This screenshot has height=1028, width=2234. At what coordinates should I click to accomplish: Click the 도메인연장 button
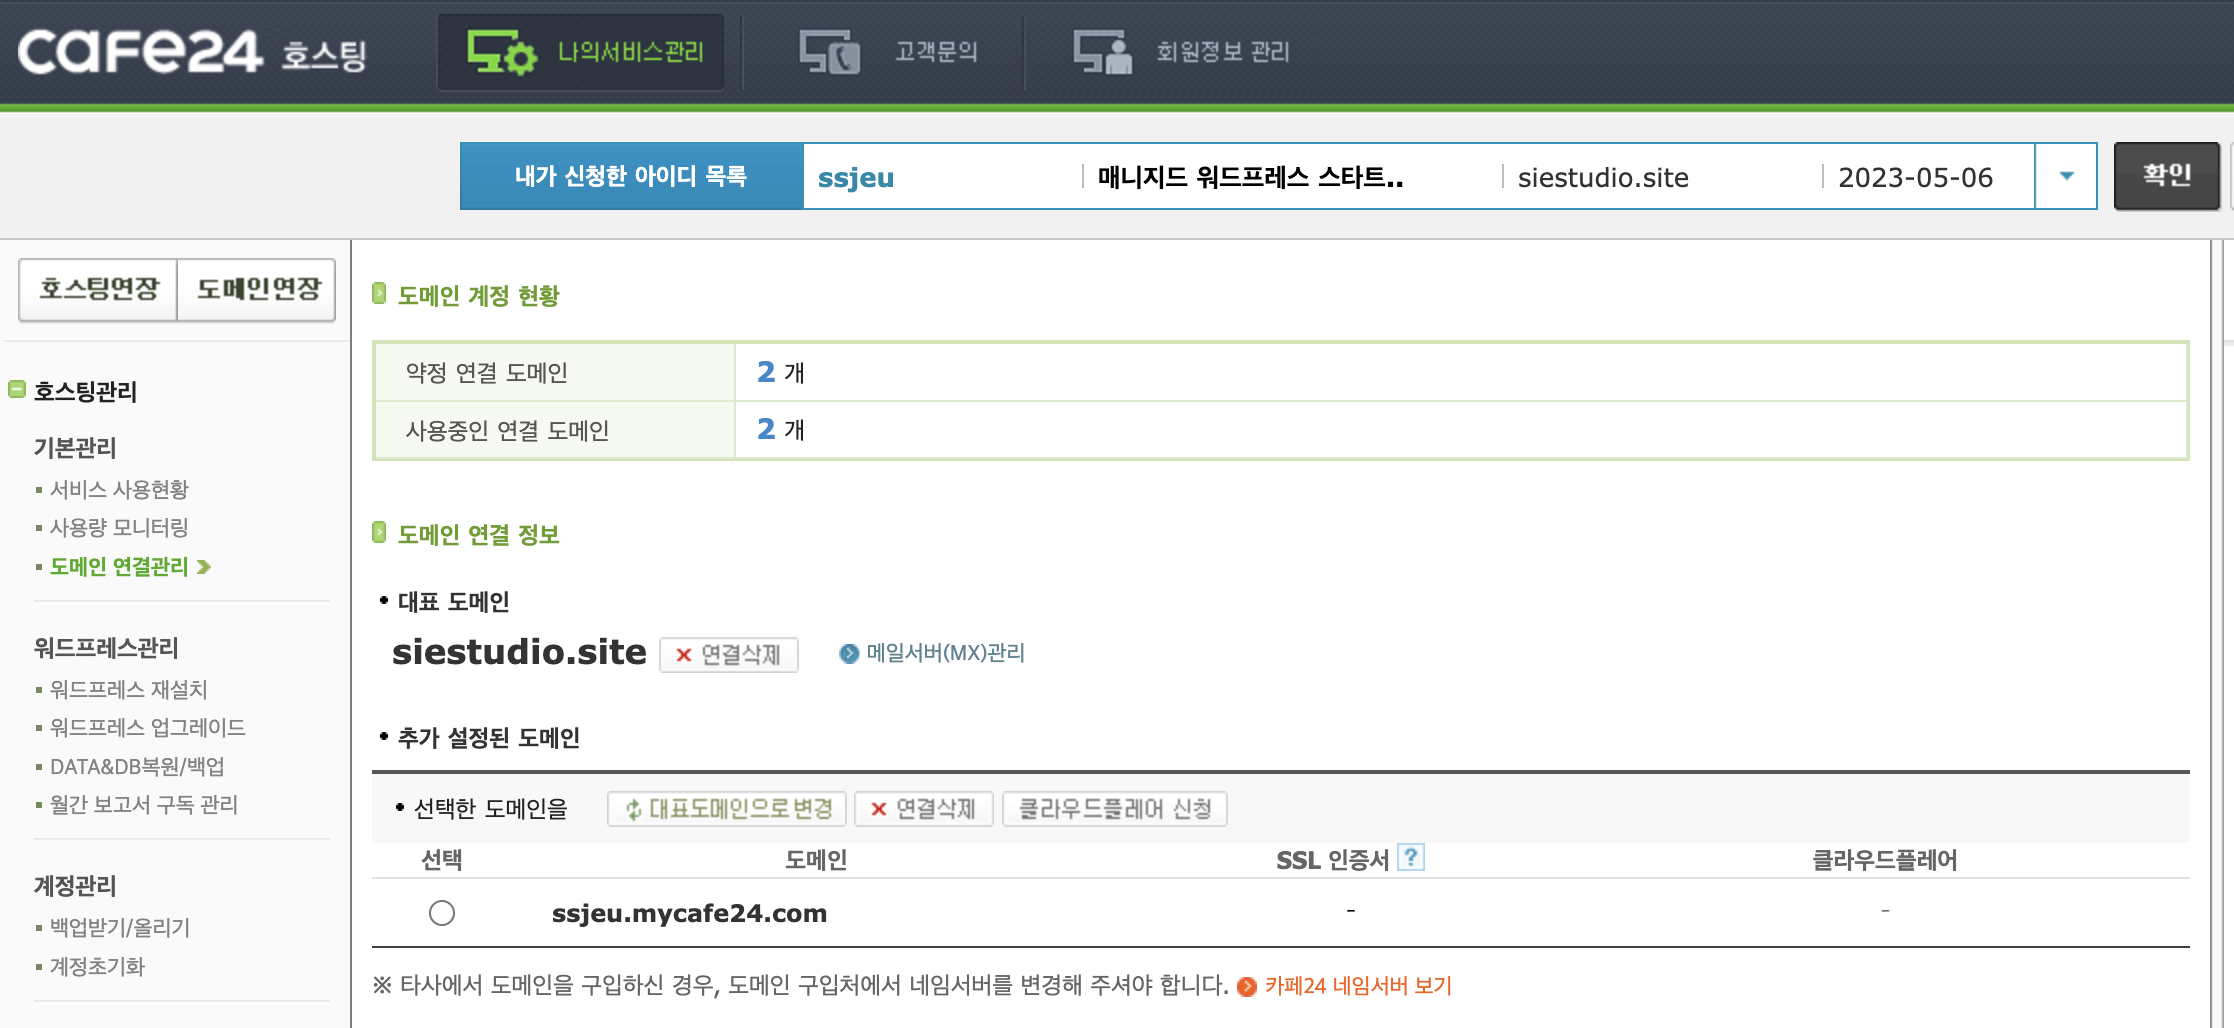click(x=257, y=290)
